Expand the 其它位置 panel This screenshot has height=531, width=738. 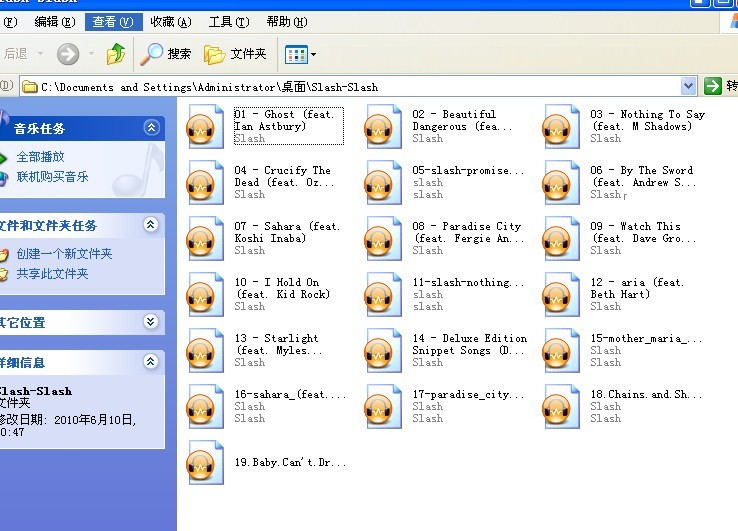coord(151,322)
